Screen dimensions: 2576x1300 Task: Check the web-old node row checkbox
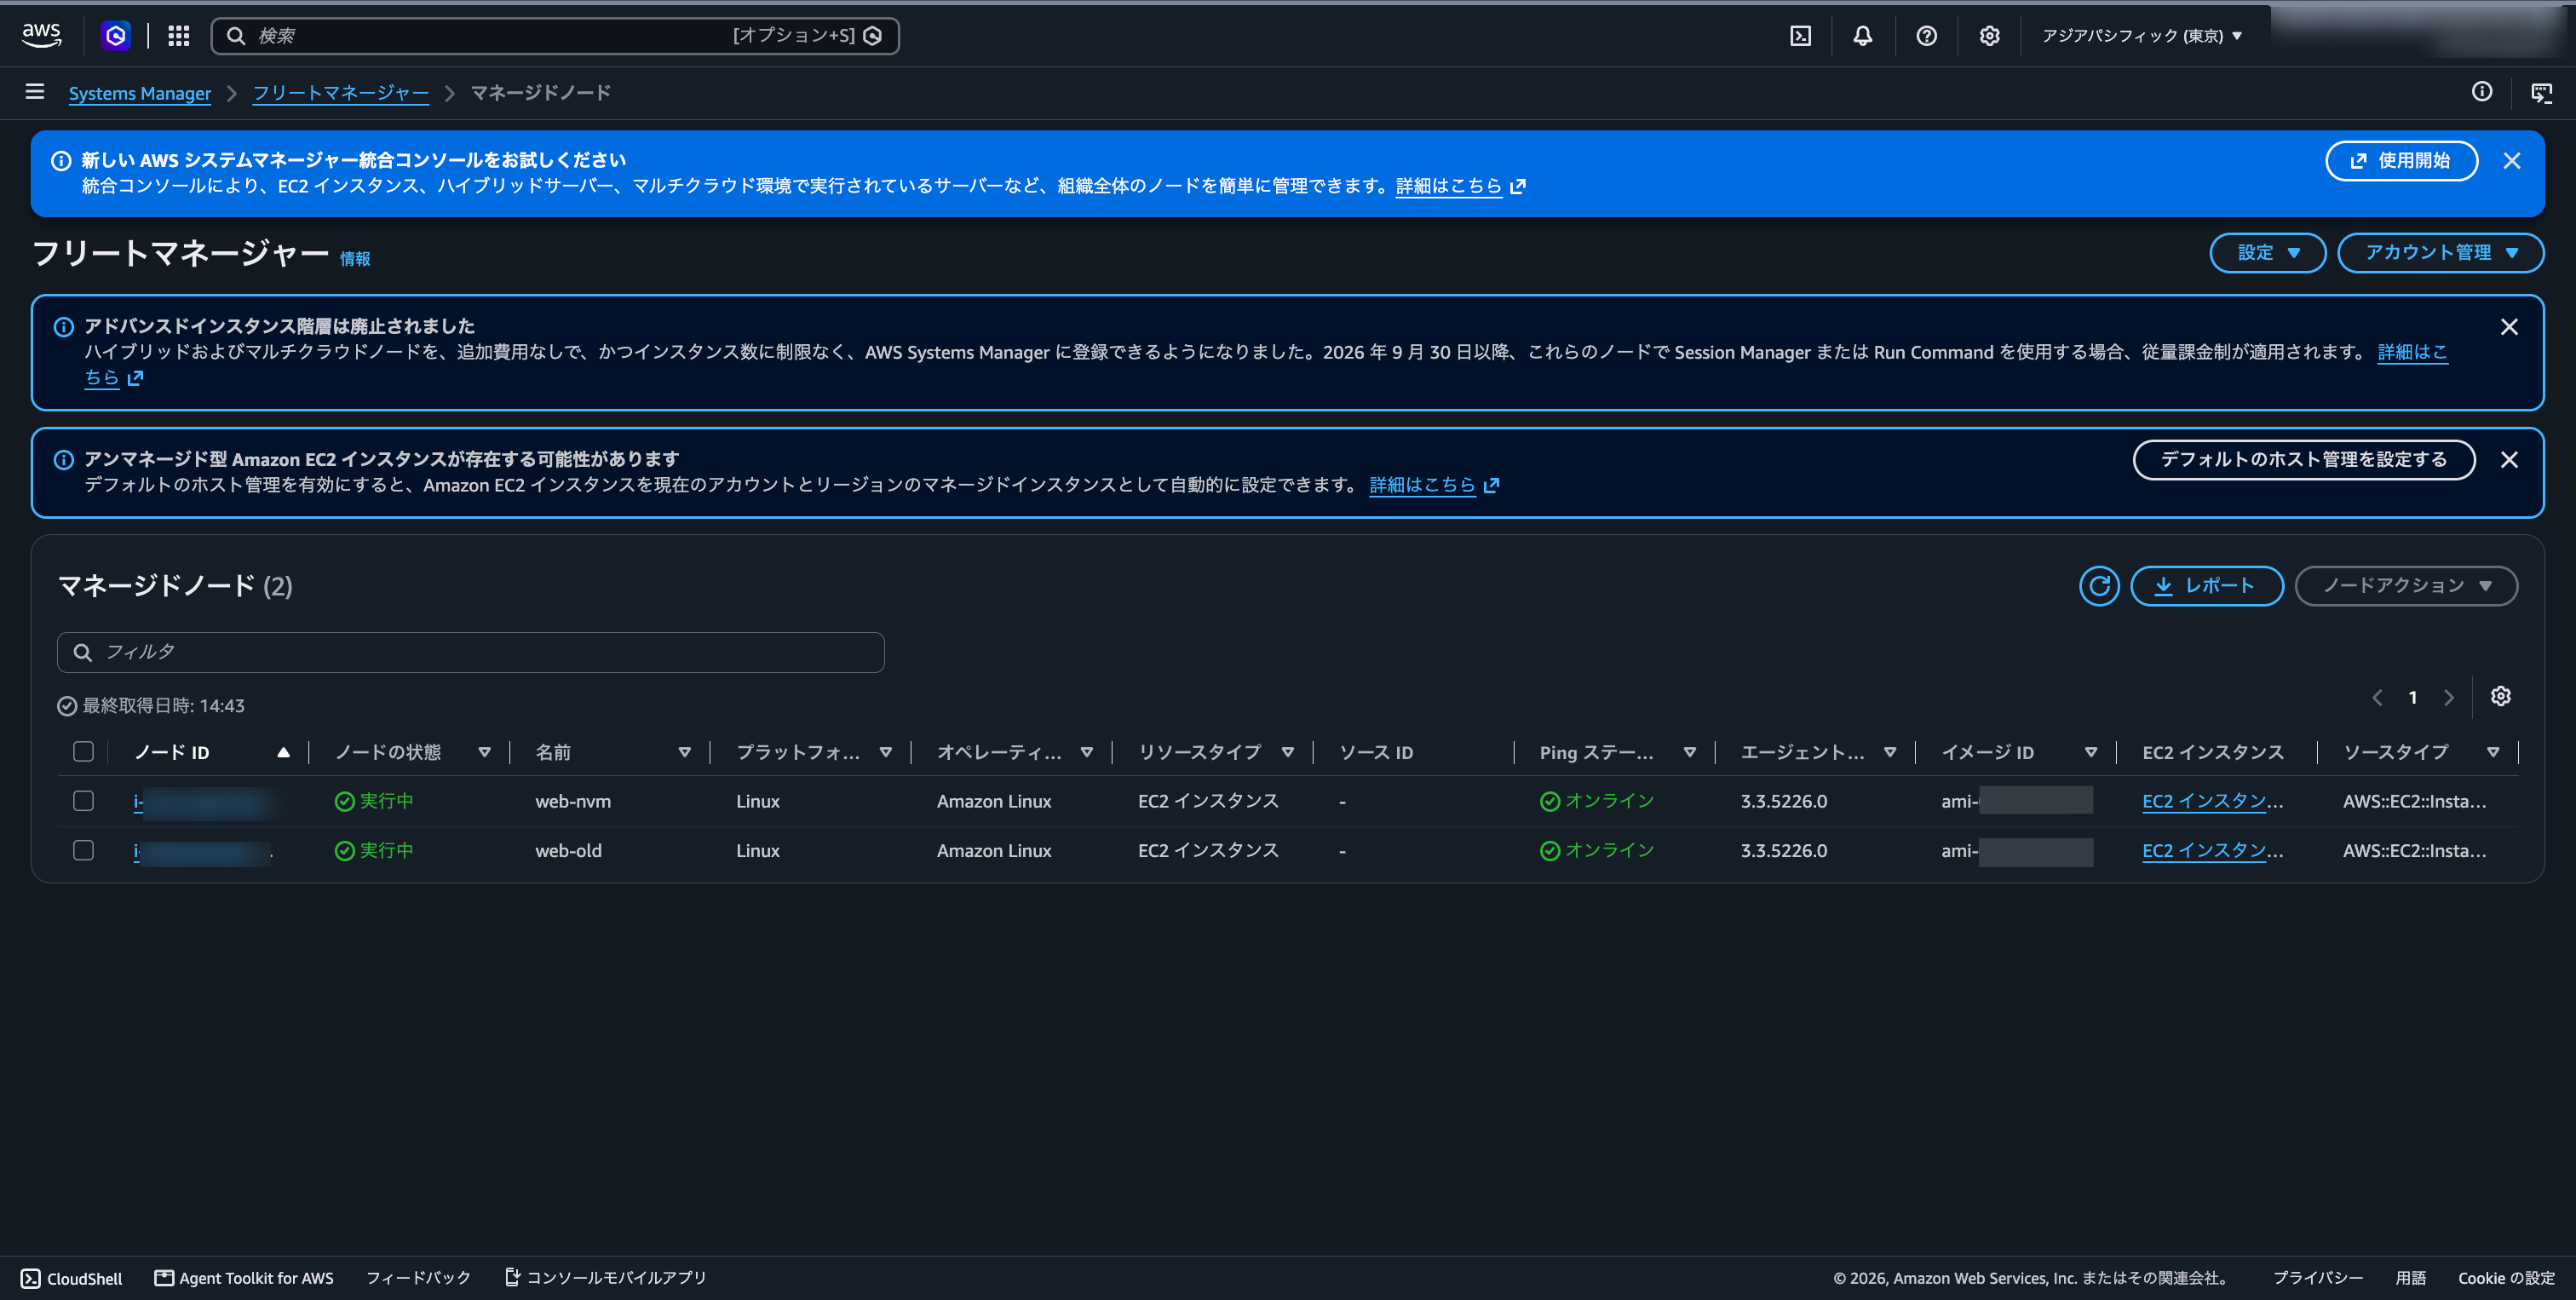pyautogui.click(x=84, y=850)
